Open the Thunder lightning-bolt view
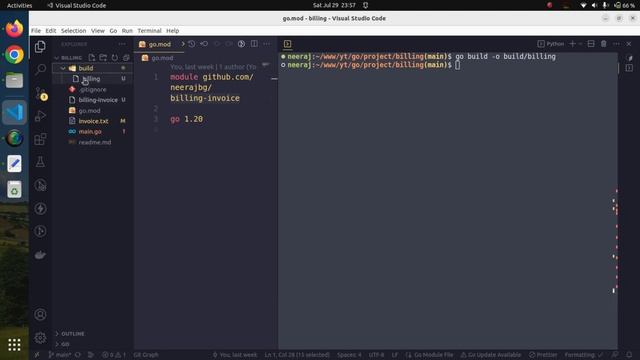Screen dimensions: 640x360 40,209
